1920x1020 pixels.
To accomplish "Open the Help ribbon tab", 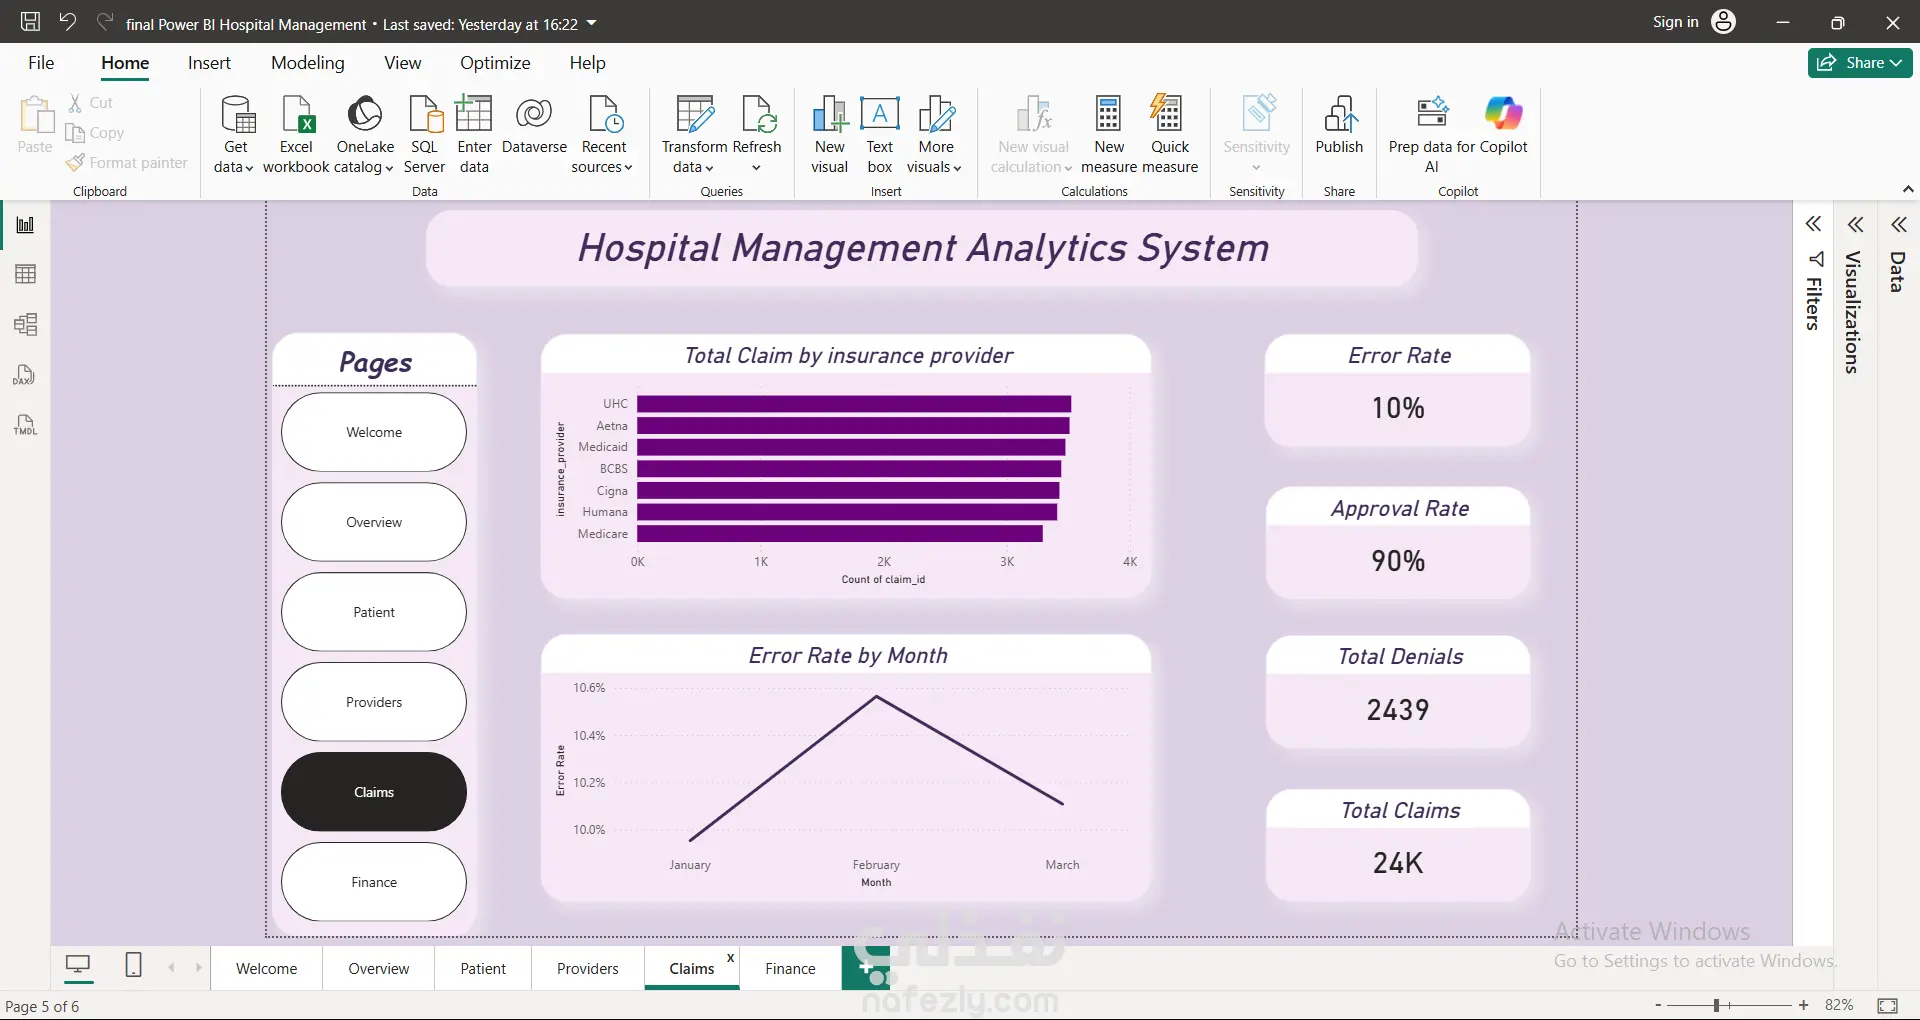I will coord(588,63).
